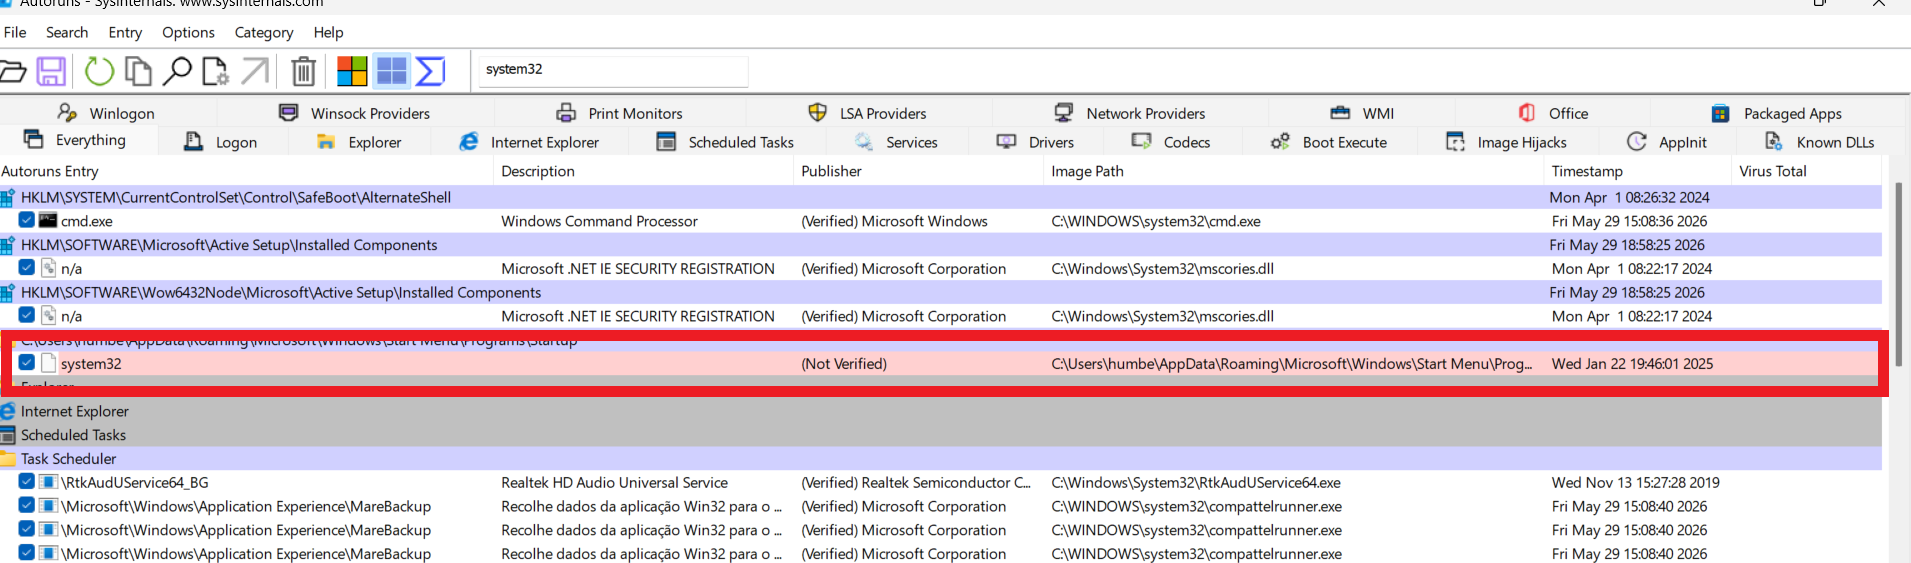Image resolution: width=1911 pixels, height=563 pixels.
Task: Switch to the Winsock Providers tab
Action: pos(355,113)
